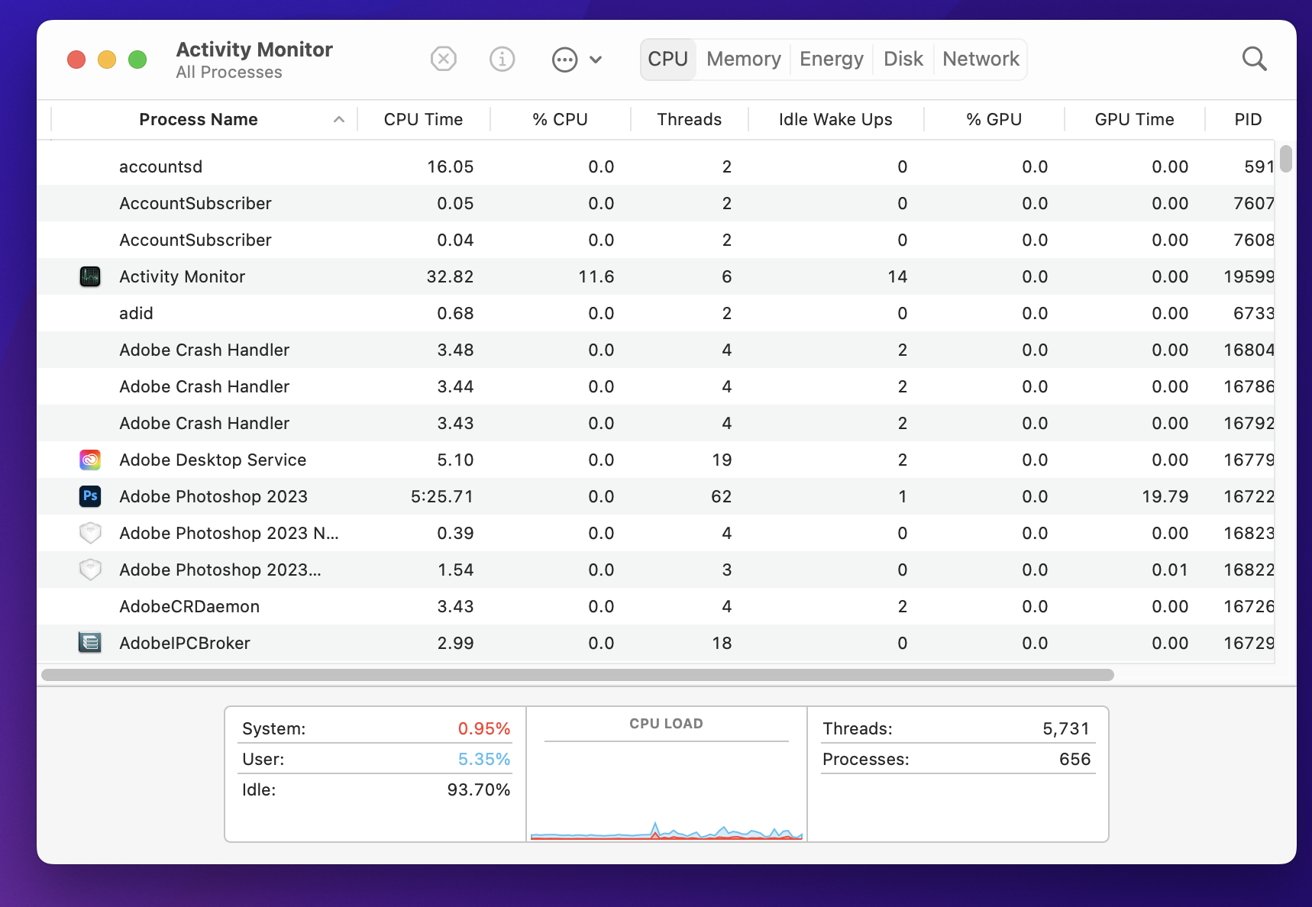Sort by % CPU column
This screenshot has width=1312, height=907.
(560, 119)
